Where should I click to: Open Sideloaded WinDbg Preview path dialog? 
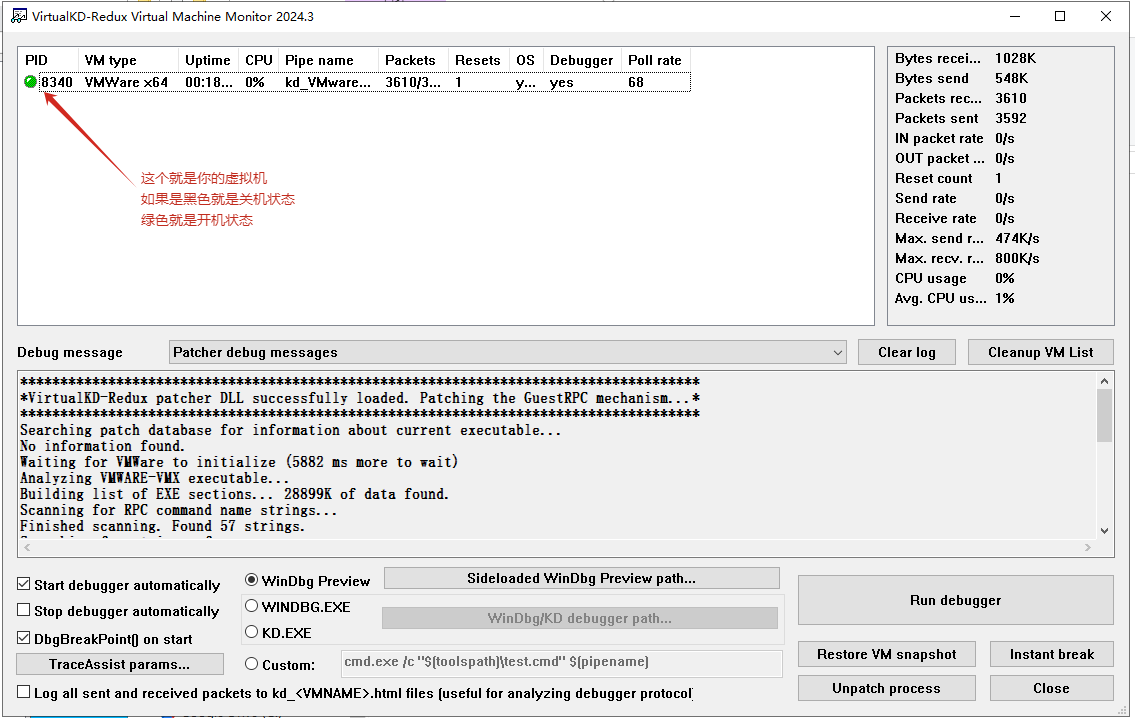(581, 578)
